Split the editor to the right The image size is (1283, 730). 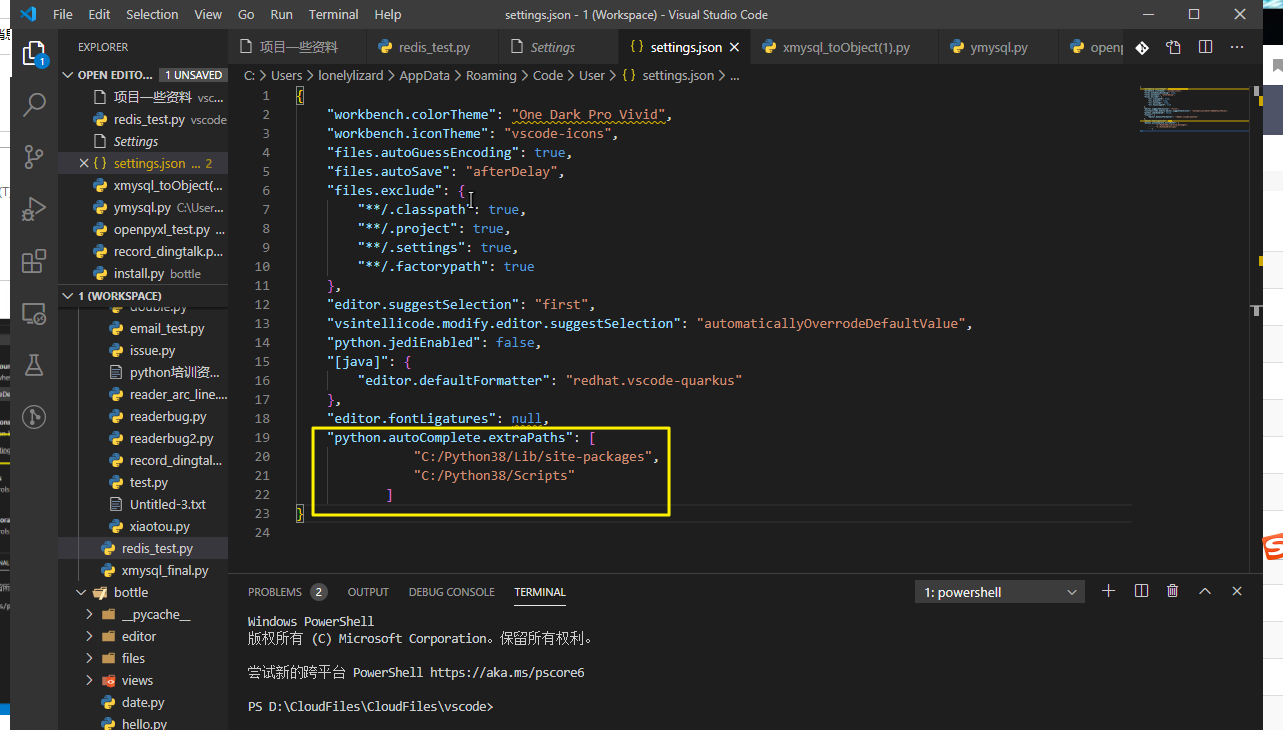tap(1205, 47)
